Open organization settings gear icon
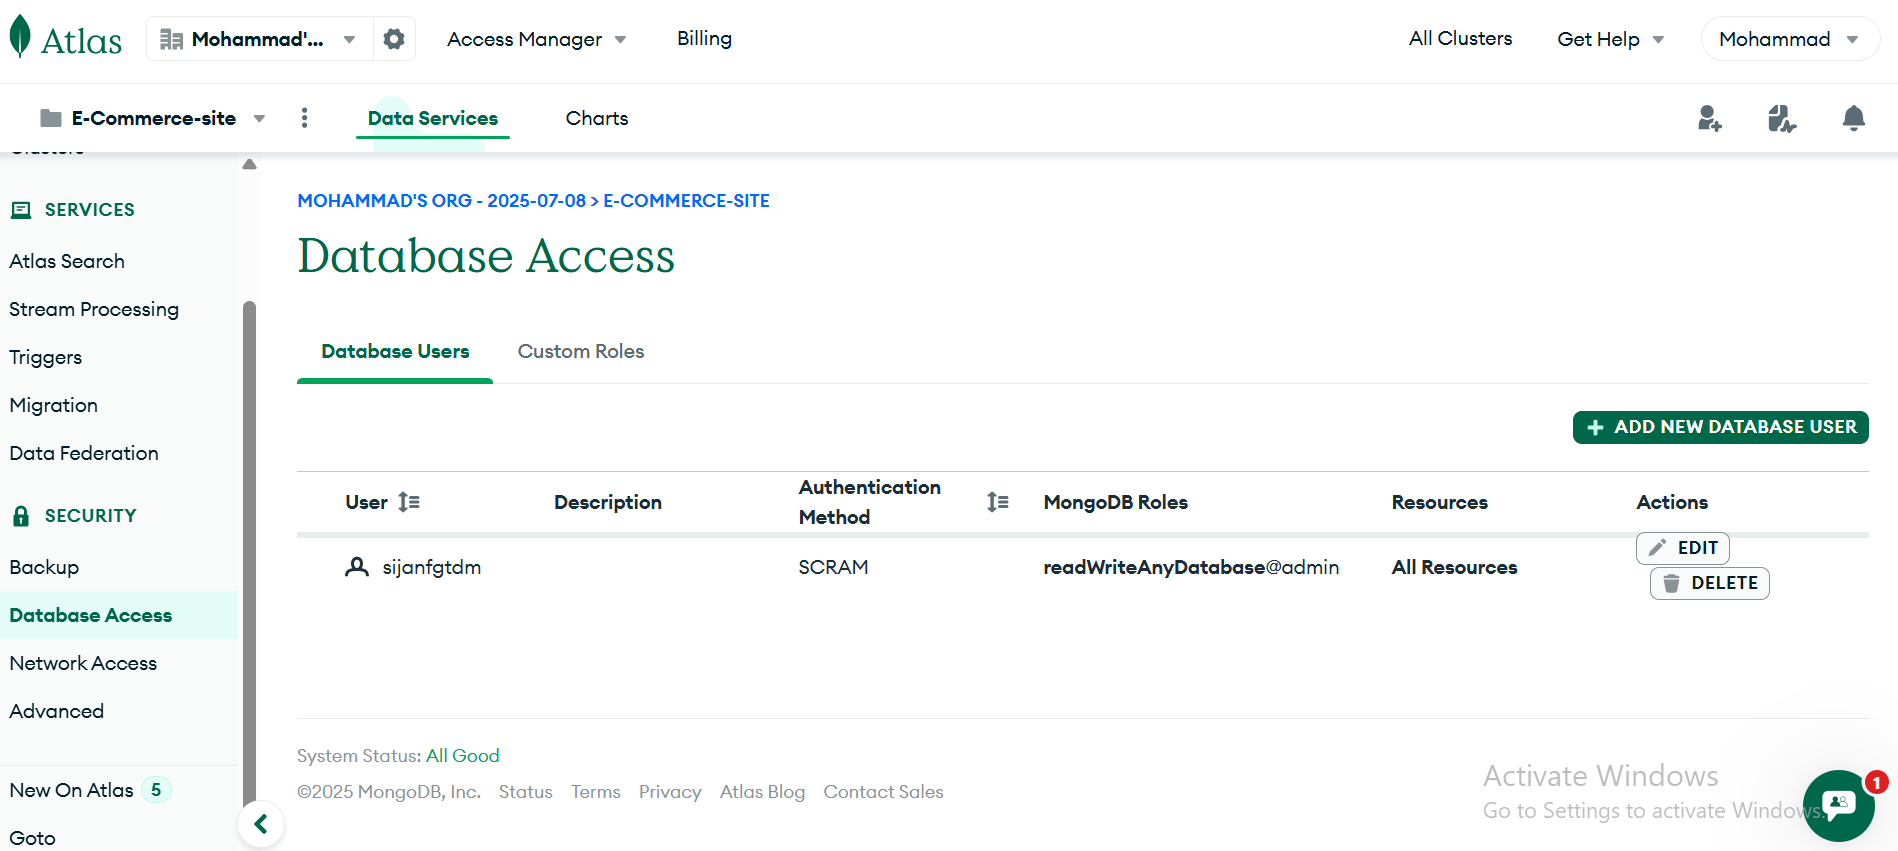1898x851 pixels. pos(394,39)
